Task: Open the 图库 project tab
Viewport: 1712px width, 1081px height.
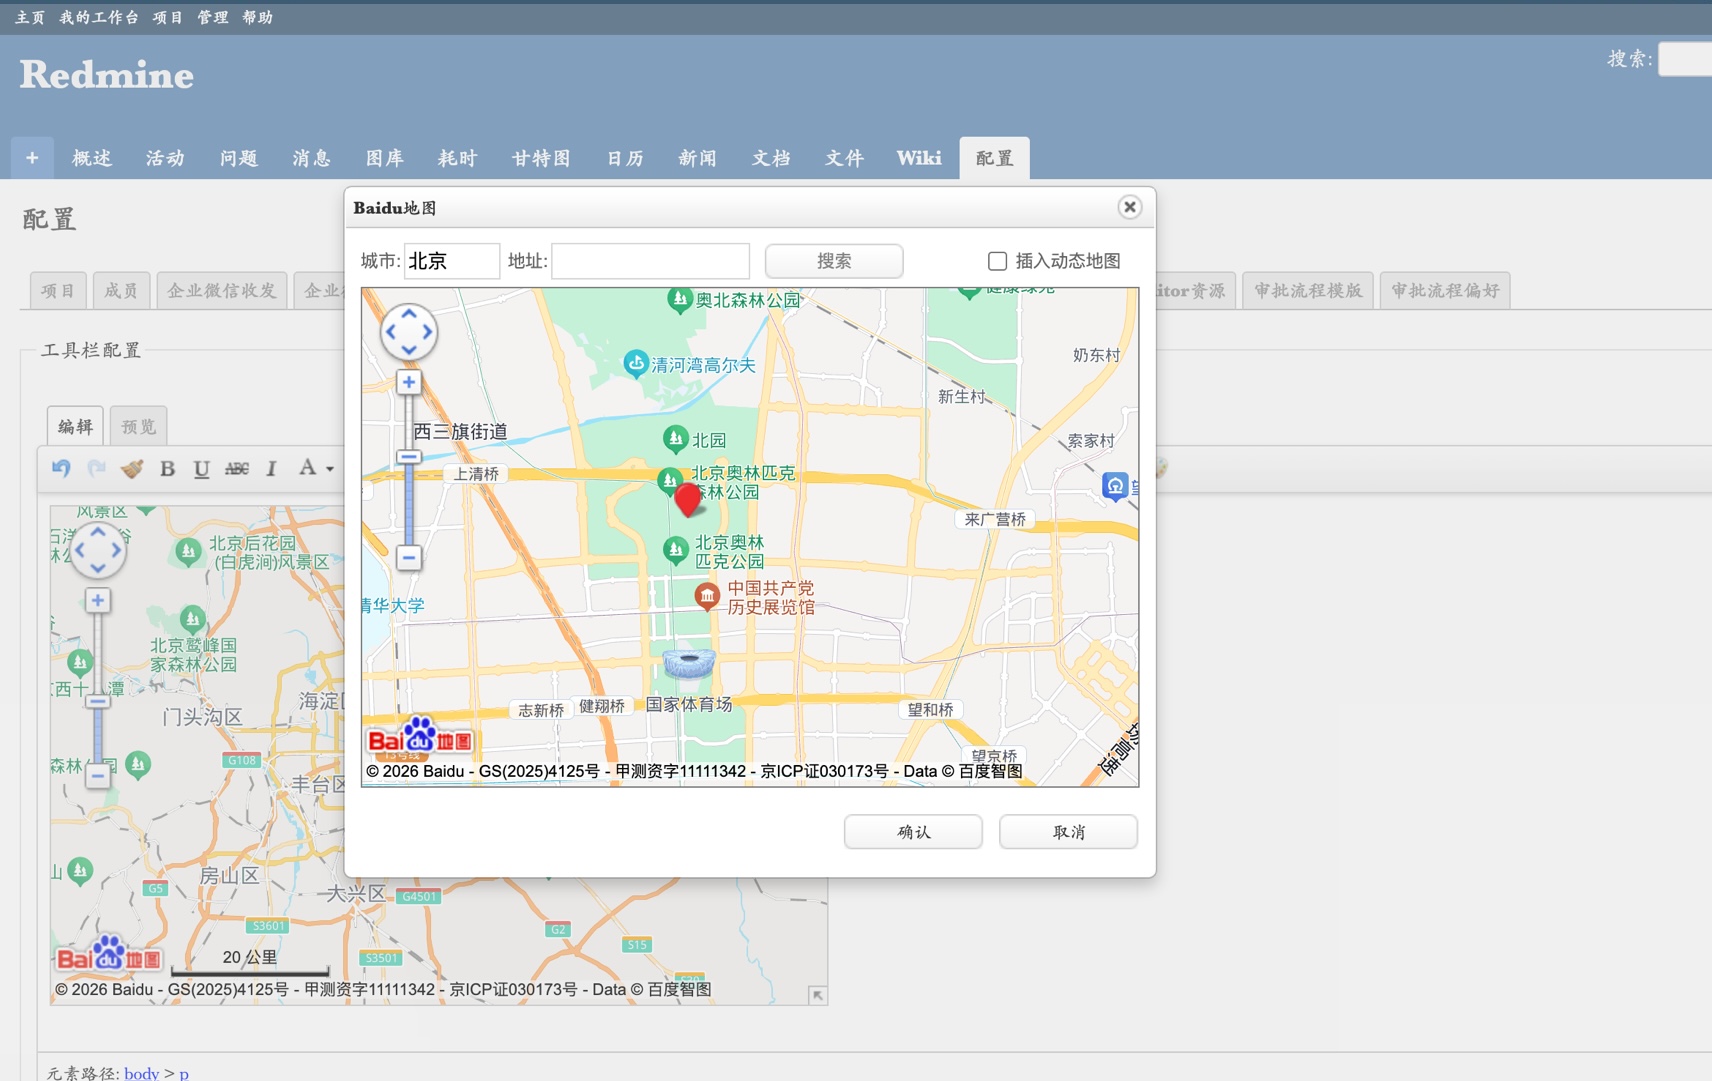Action: click(x=385, y=158)
